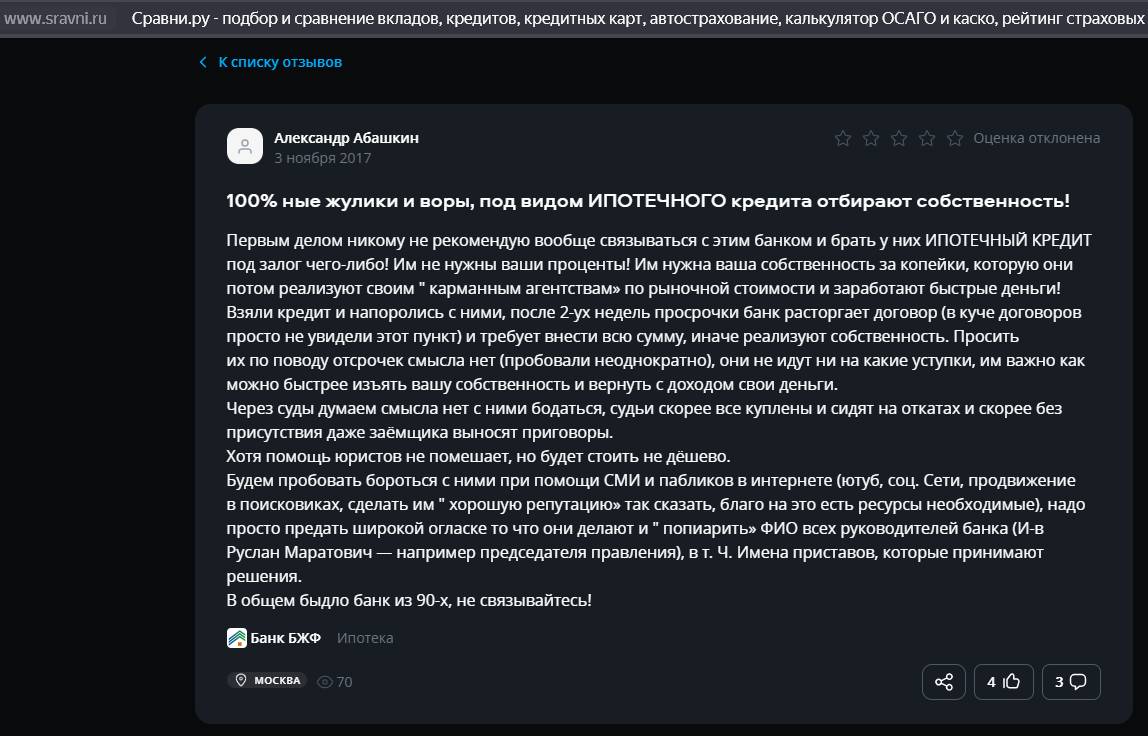This screenshot has height=736, width=1148.
Task: Select the third rating star
Action: coord(898,138)
